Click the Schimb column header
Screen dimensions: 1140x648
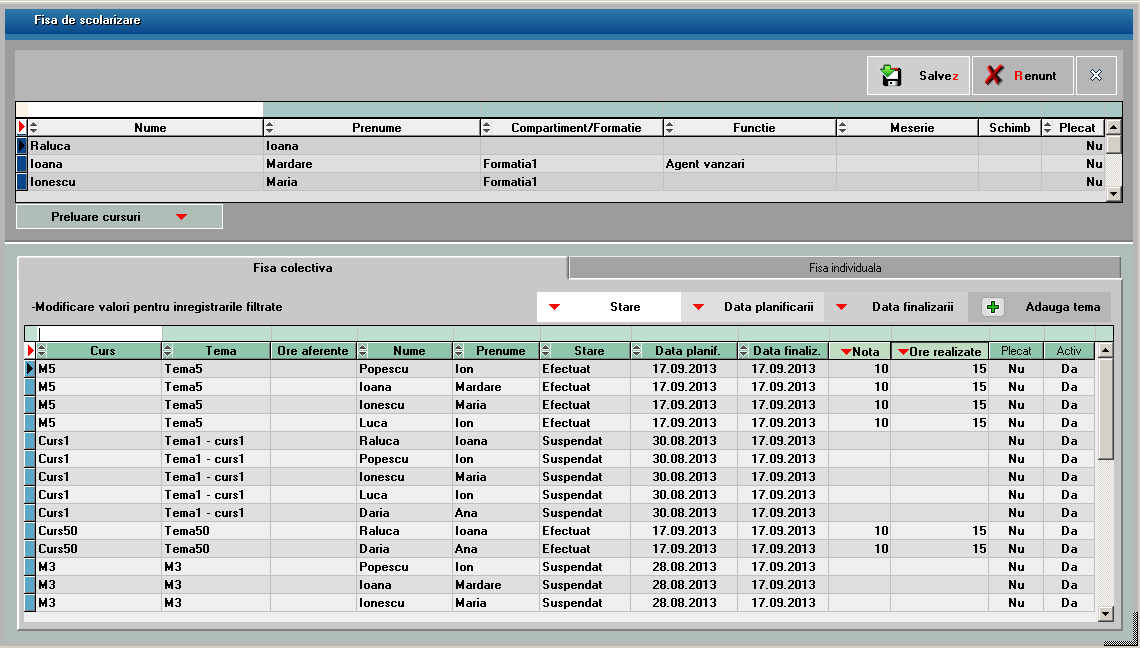[1009, 128]
